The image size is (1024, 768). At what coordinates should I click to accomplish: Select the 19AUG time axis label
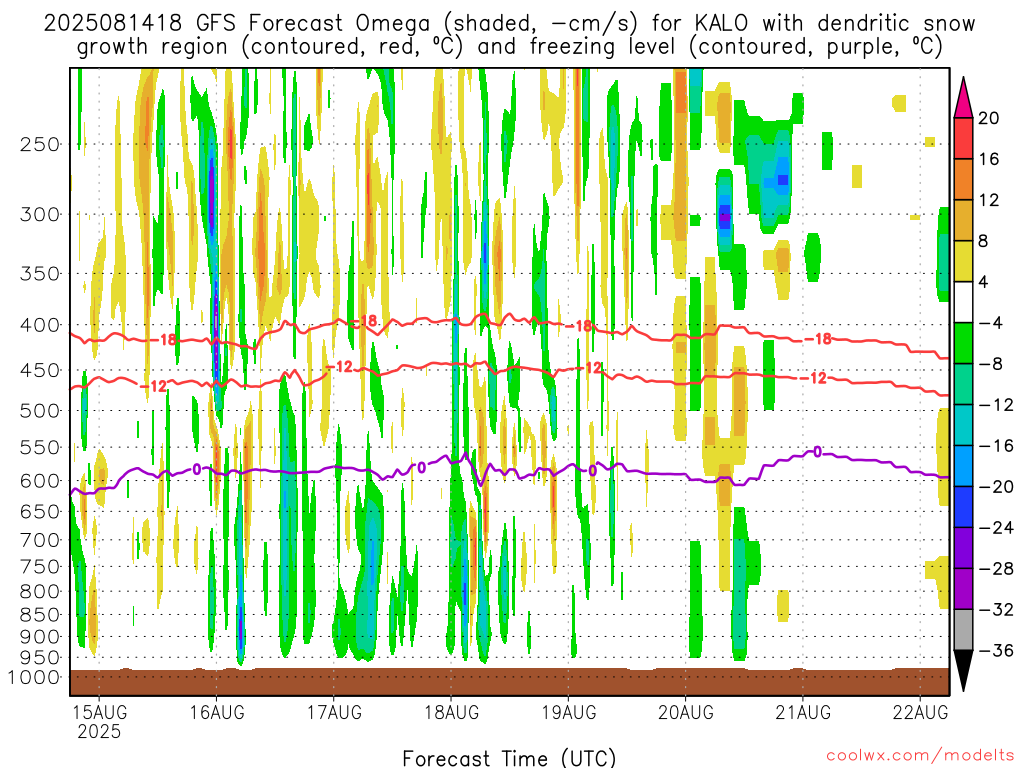point(568,712)
